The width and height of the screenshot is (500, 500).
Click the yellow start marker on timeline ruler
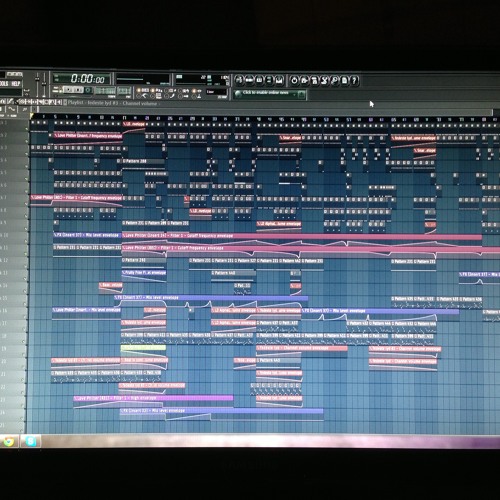[32, 116]
